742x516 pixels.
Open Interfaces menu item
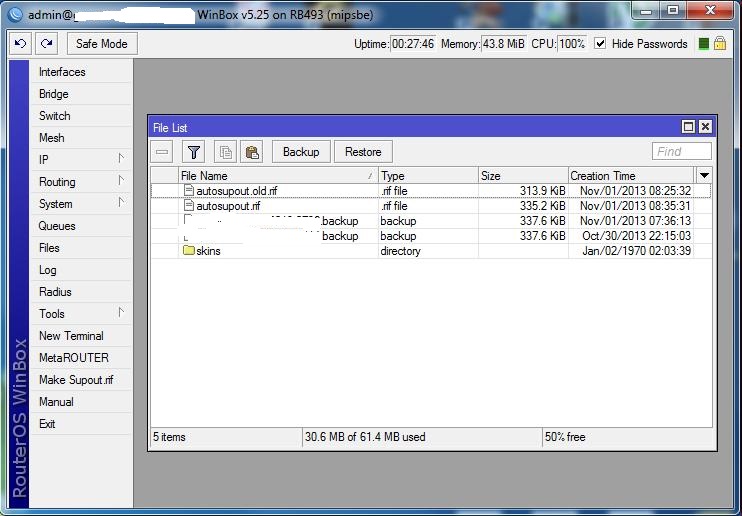tap(81, 72)
